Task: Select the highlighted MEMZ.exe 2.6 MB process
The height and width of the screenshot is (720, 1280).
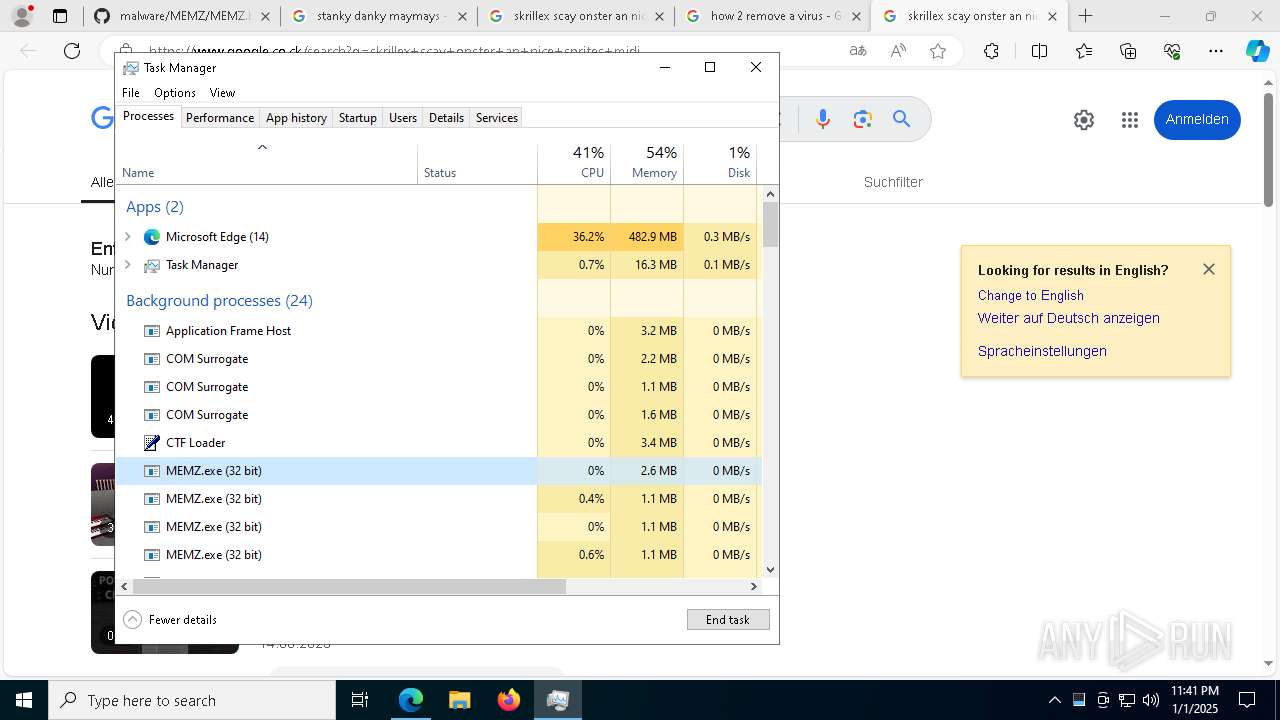Action: (439, 471)
